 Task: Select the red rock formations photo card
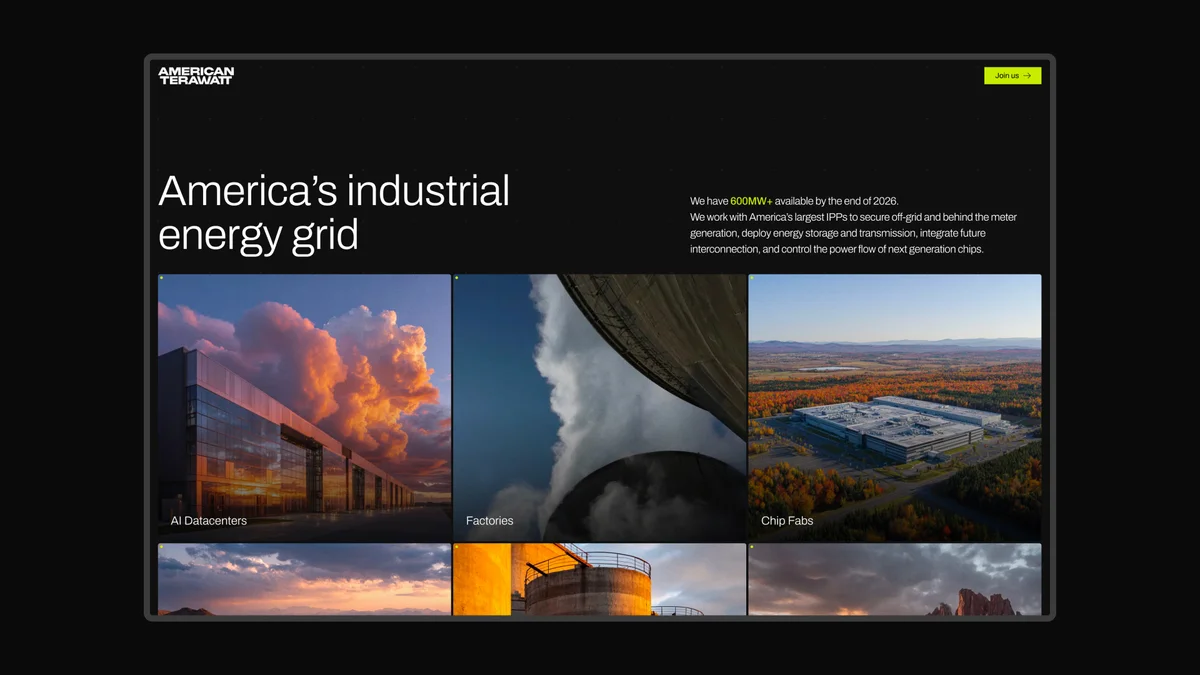tap(895, 579)
